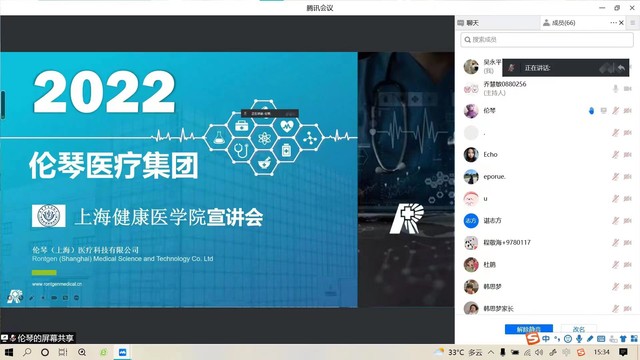This screenshot has width=640, height=360.
Task: Click 伦琴's screen sharing indicator icon
Action: [x=603, y=111]
